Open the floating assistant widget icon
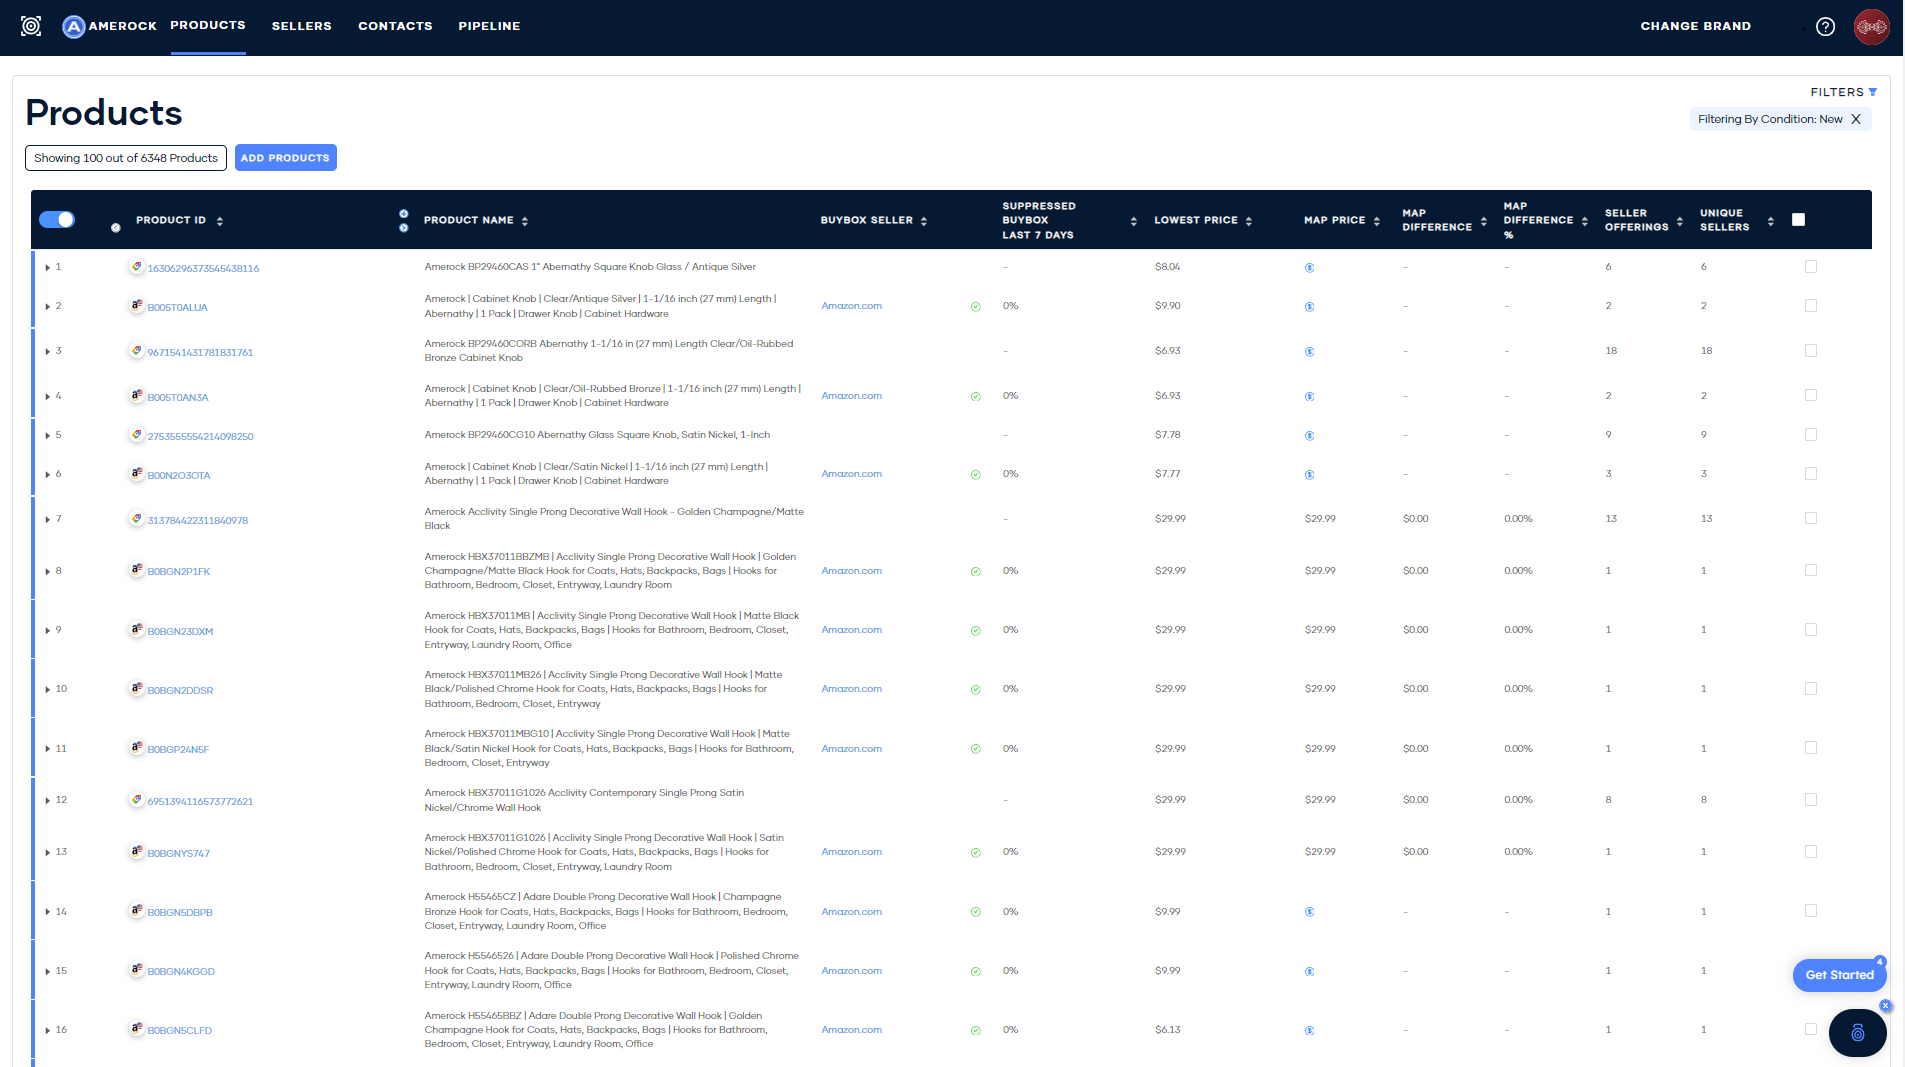The image size is (1905, 1067). 1857,1033
